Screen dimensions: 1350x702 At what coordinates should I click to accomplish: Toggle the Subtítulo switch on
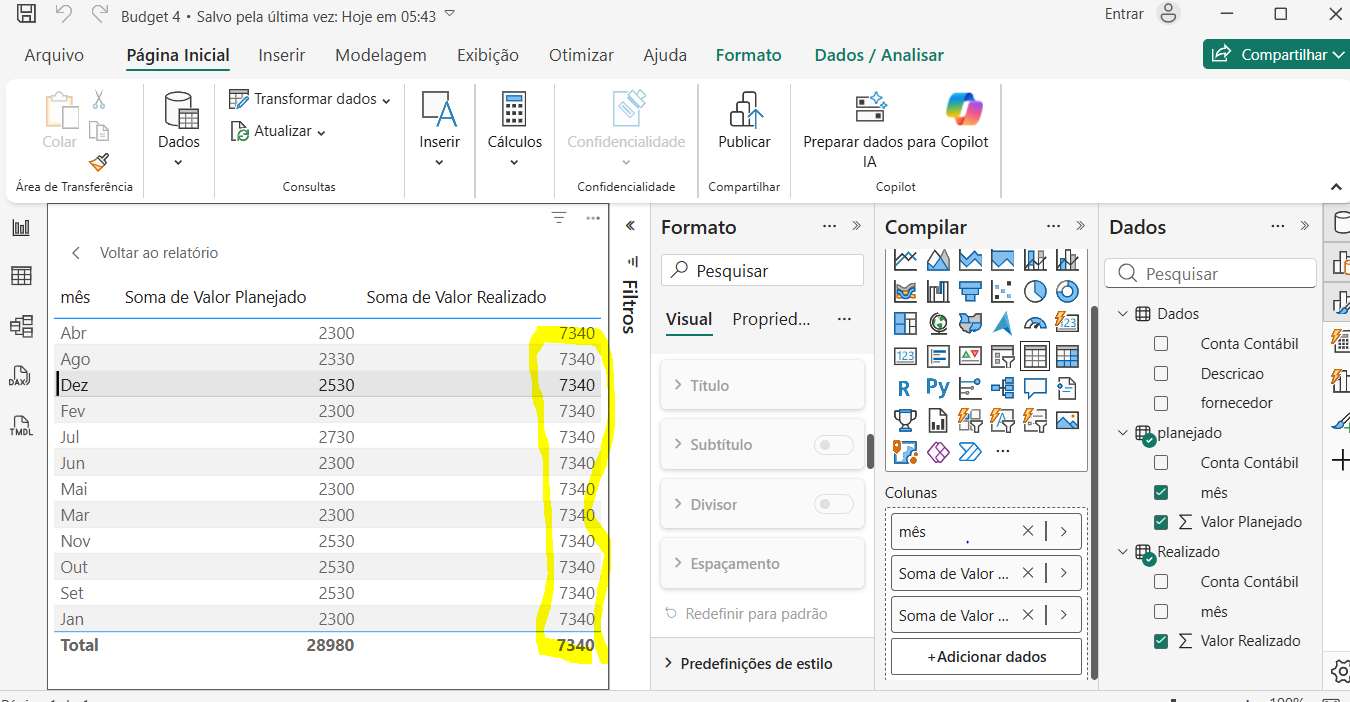(833, 444)
